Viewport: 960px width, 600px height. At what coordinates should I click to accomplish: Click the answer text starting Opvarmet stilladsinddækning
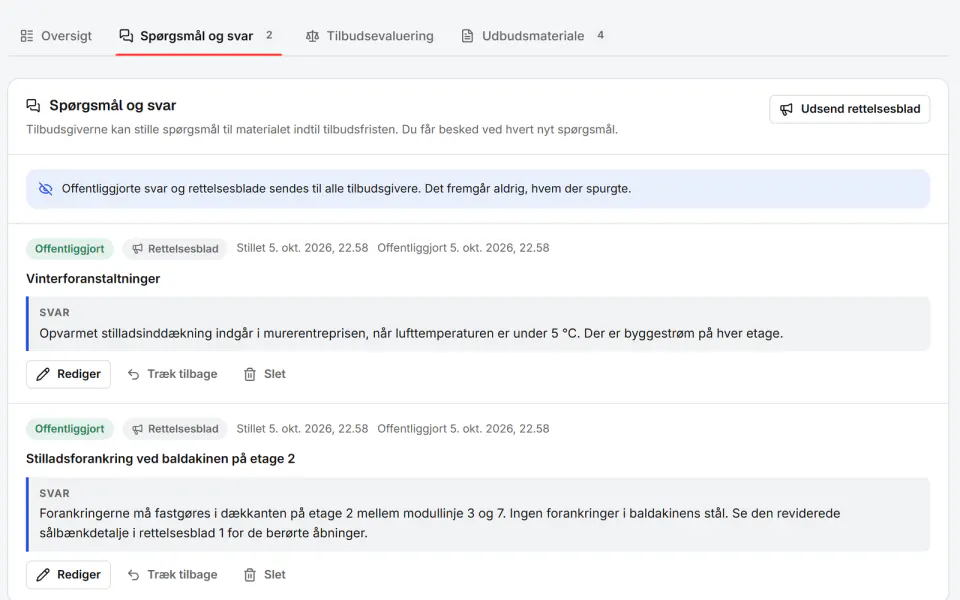[x=411, y=334]
